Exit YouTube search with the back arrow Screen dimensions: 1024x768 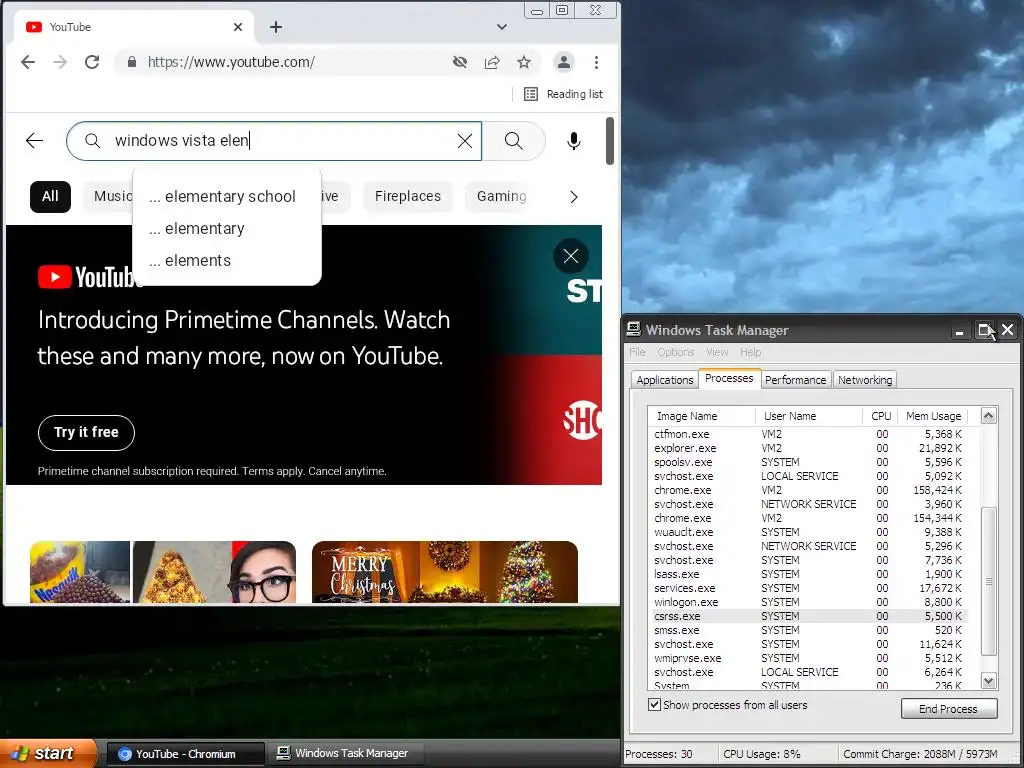coord(34,140)
